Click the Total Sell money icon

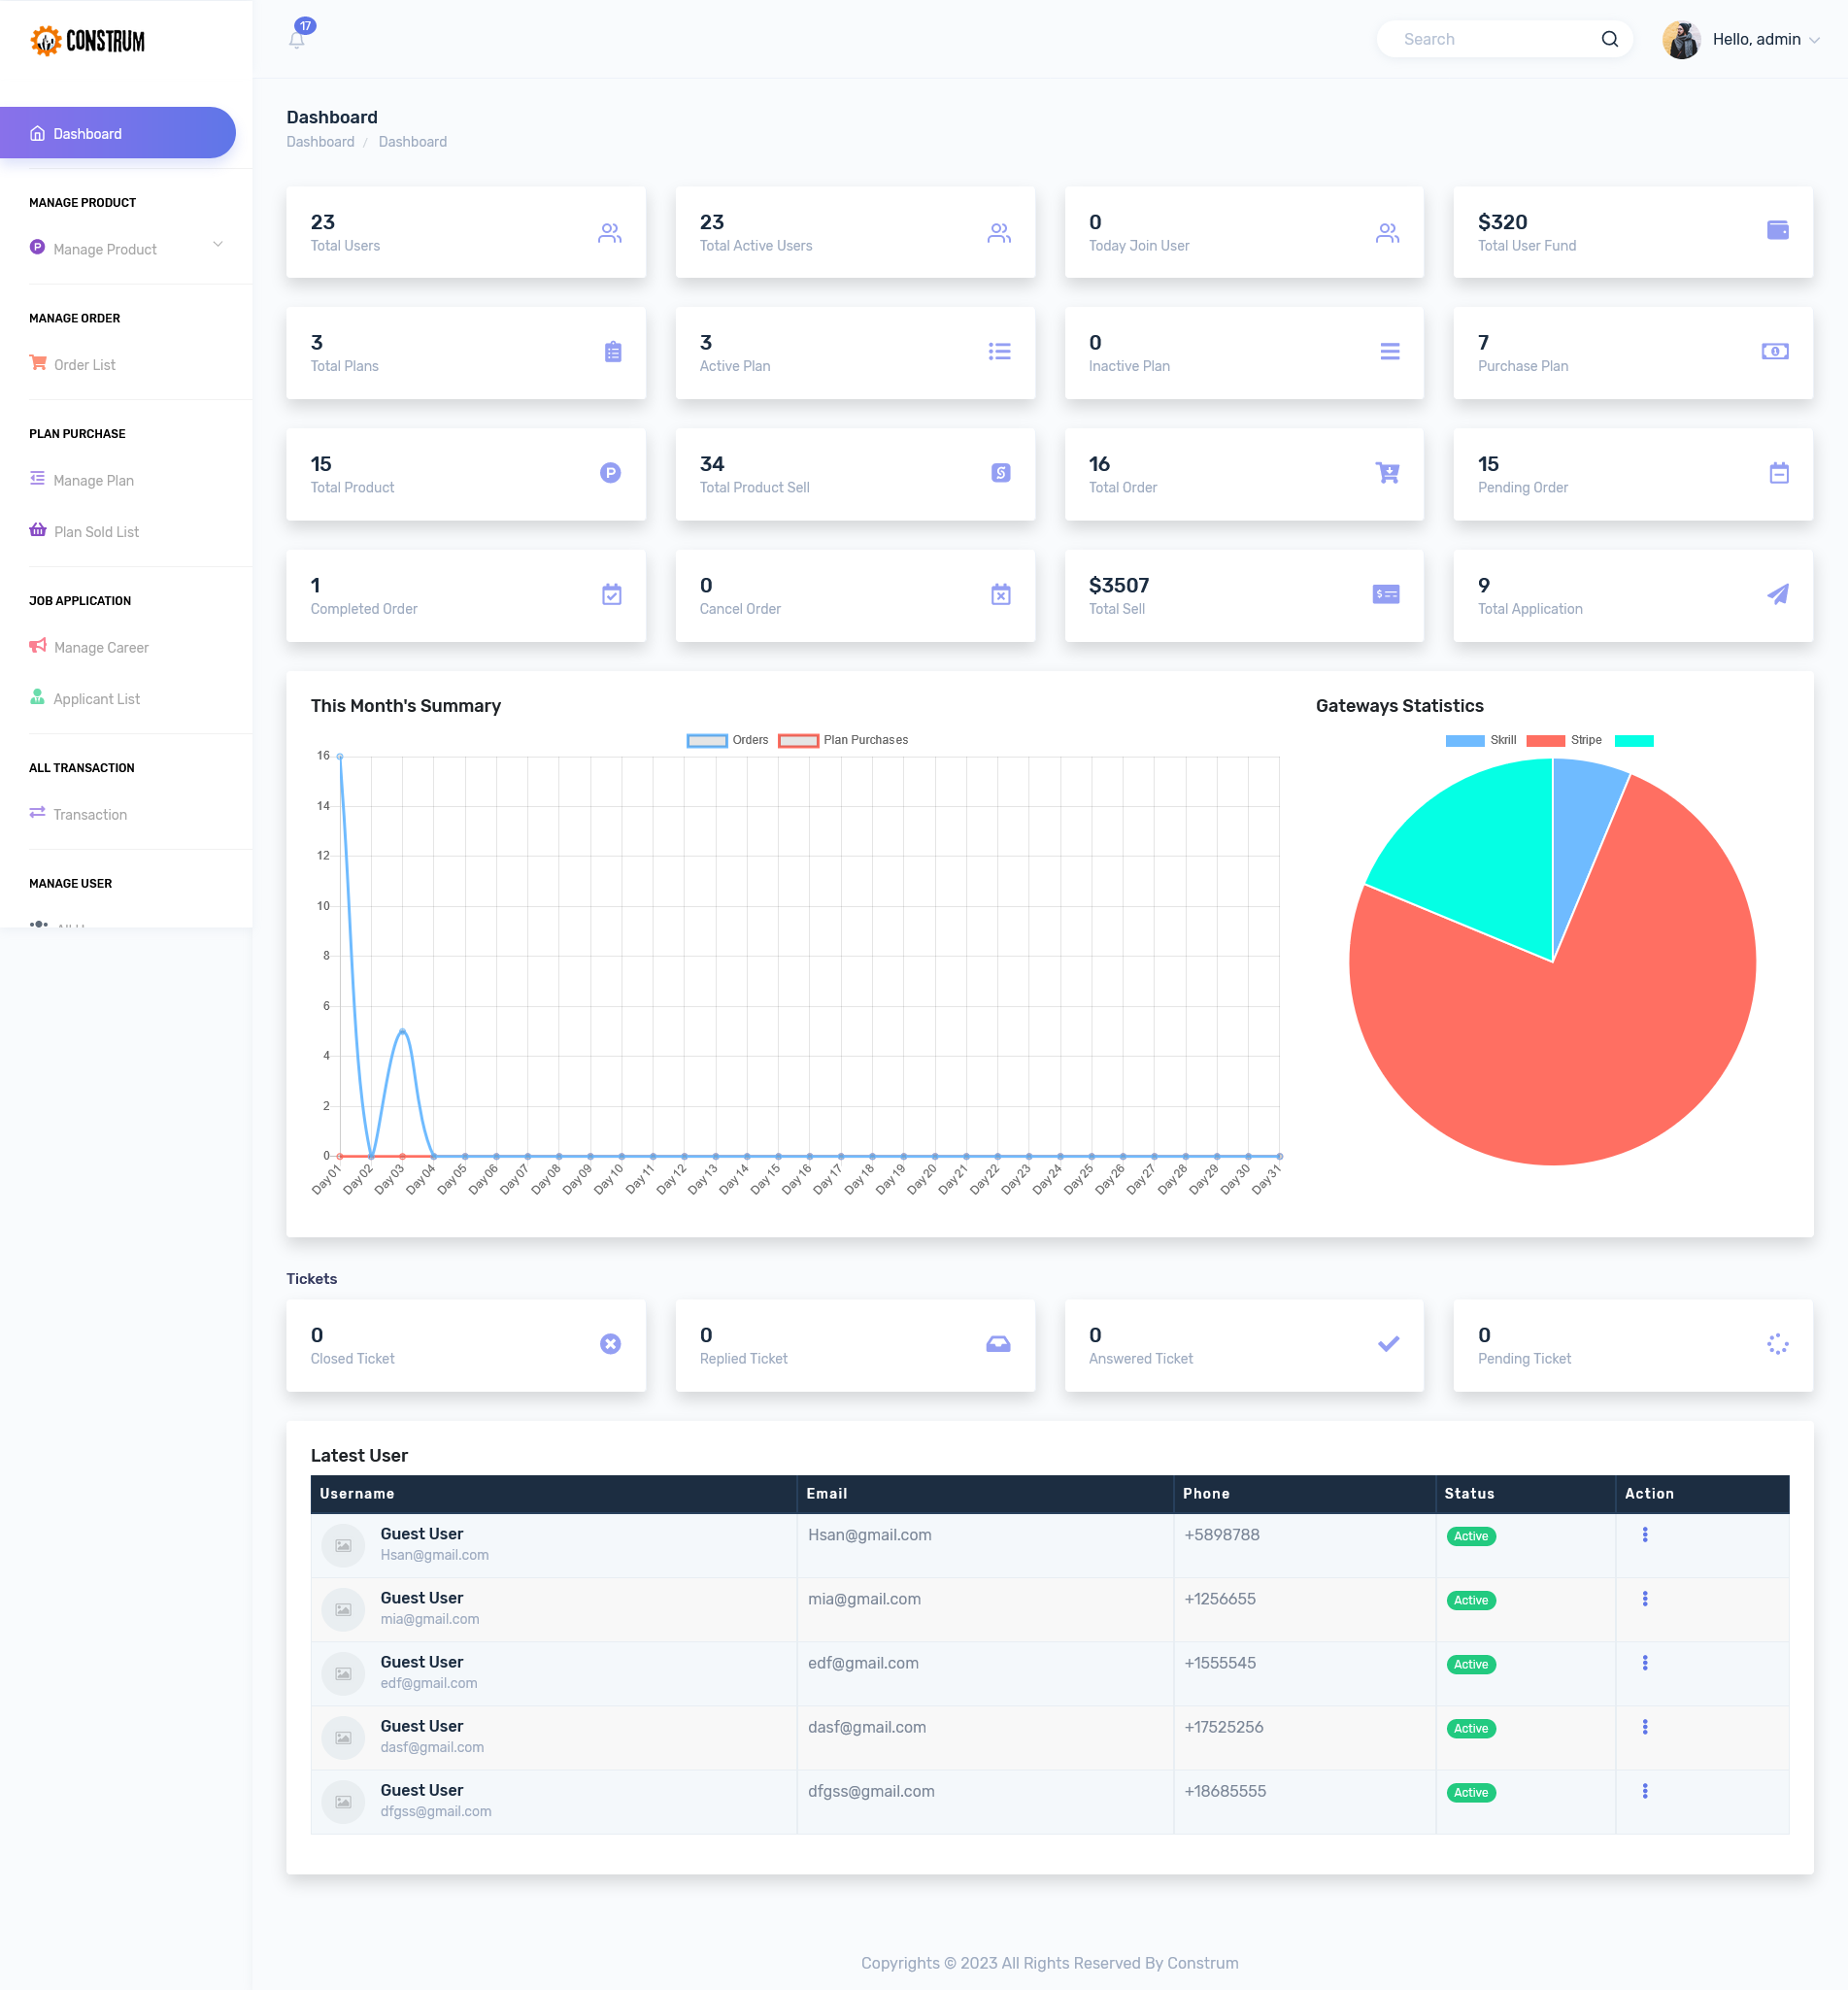[x=1386, y=594]
